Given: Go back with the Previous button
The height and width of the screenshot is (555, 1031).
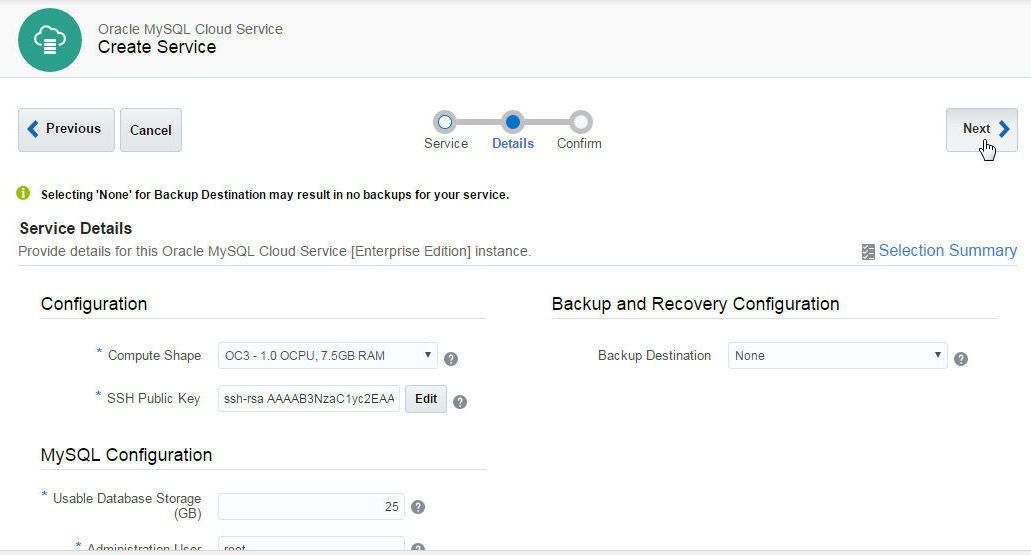Looking at the screenshot, I should [66, 130].
